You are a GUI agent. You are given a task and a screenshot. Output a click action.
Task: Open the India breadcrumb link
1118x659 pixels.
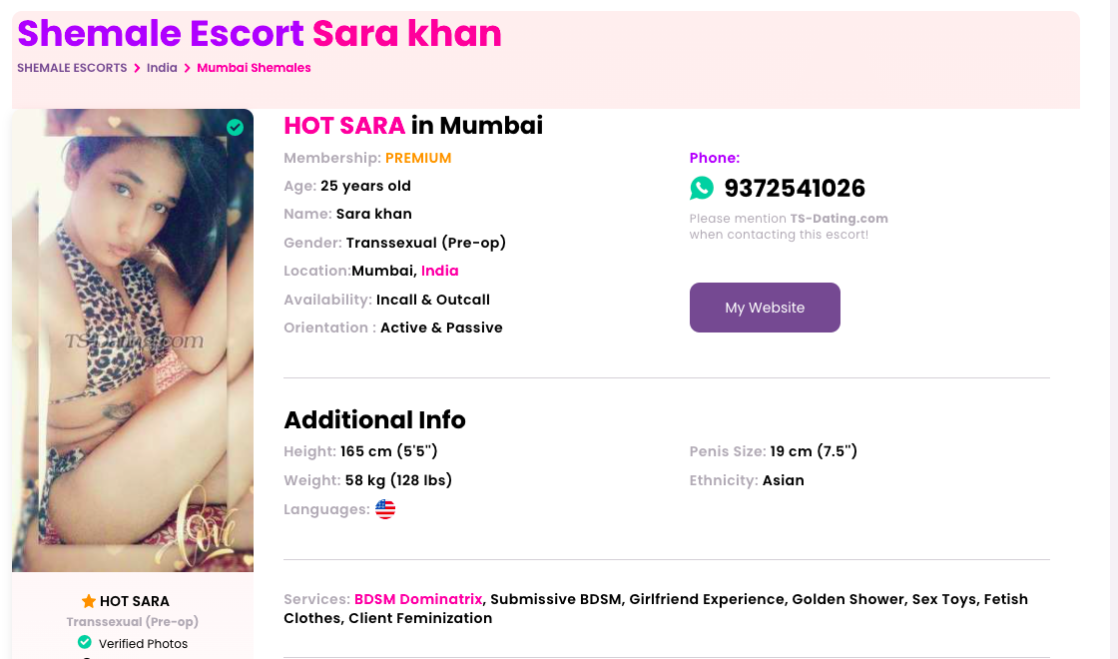(x=162, y=68)
